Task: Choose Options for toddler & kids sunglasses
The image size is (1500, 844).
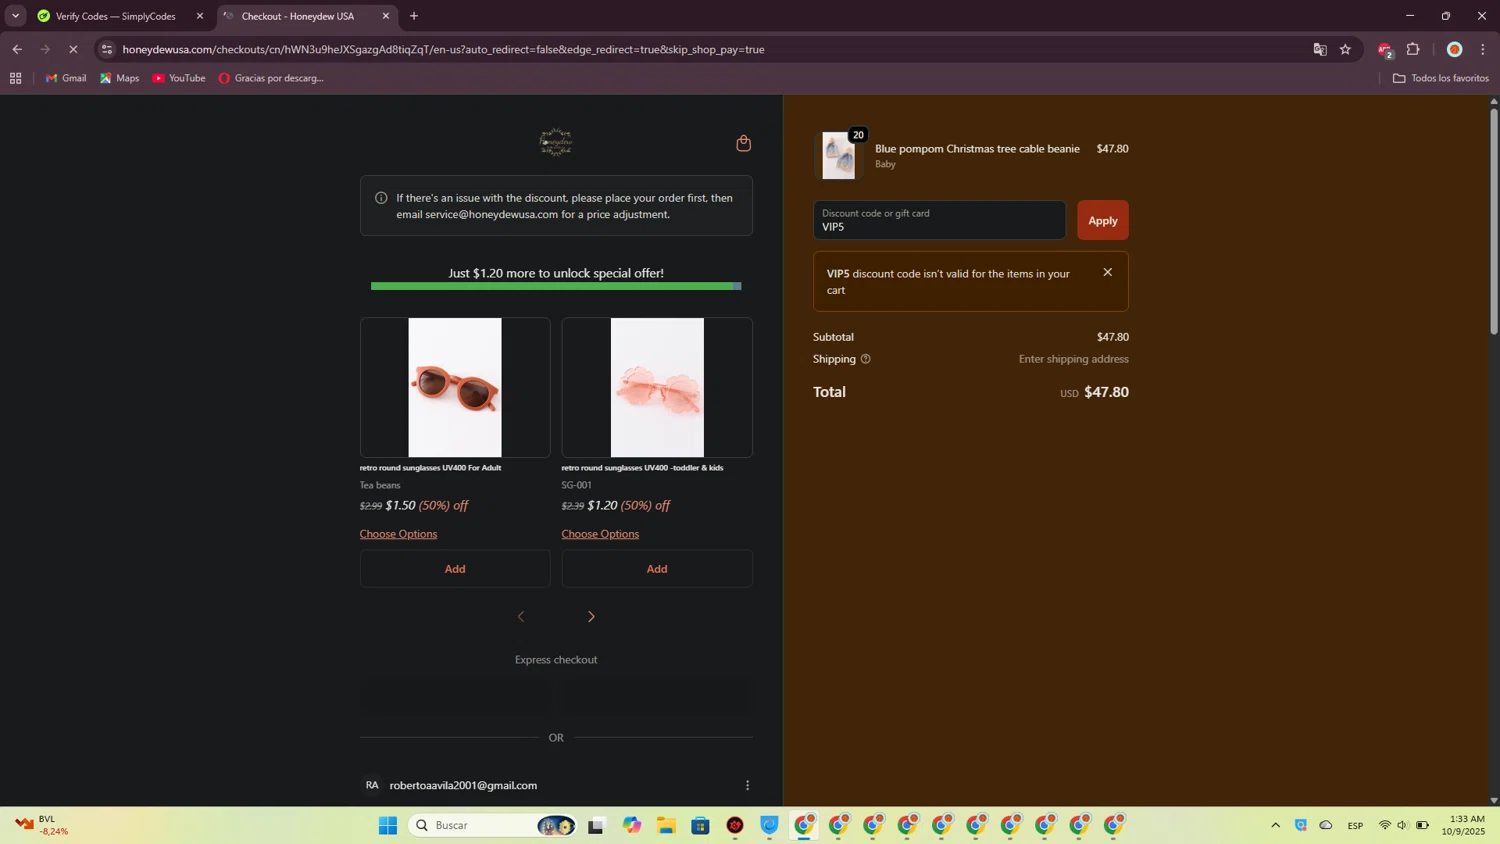Action: coord(600,534)
